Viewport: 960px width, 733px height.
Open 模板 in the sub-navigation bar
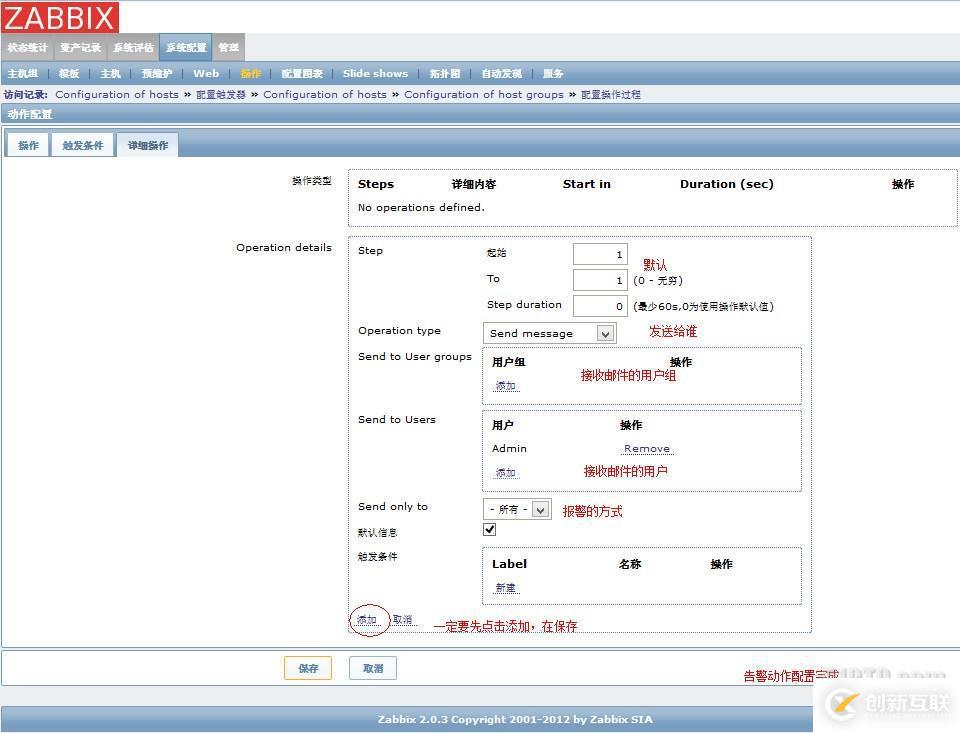pyautogui.click(x=68, y=73)
